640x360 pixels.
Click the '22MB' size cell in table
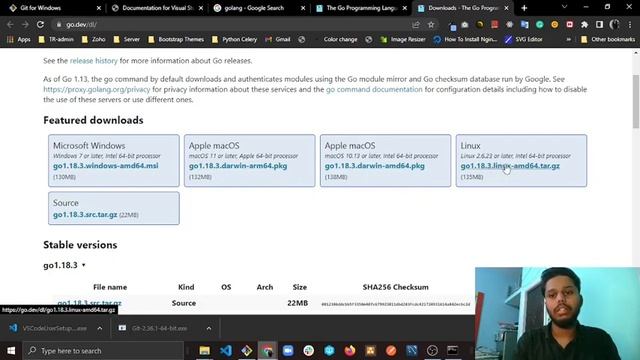pyautogui.click(x=298, y=303)
